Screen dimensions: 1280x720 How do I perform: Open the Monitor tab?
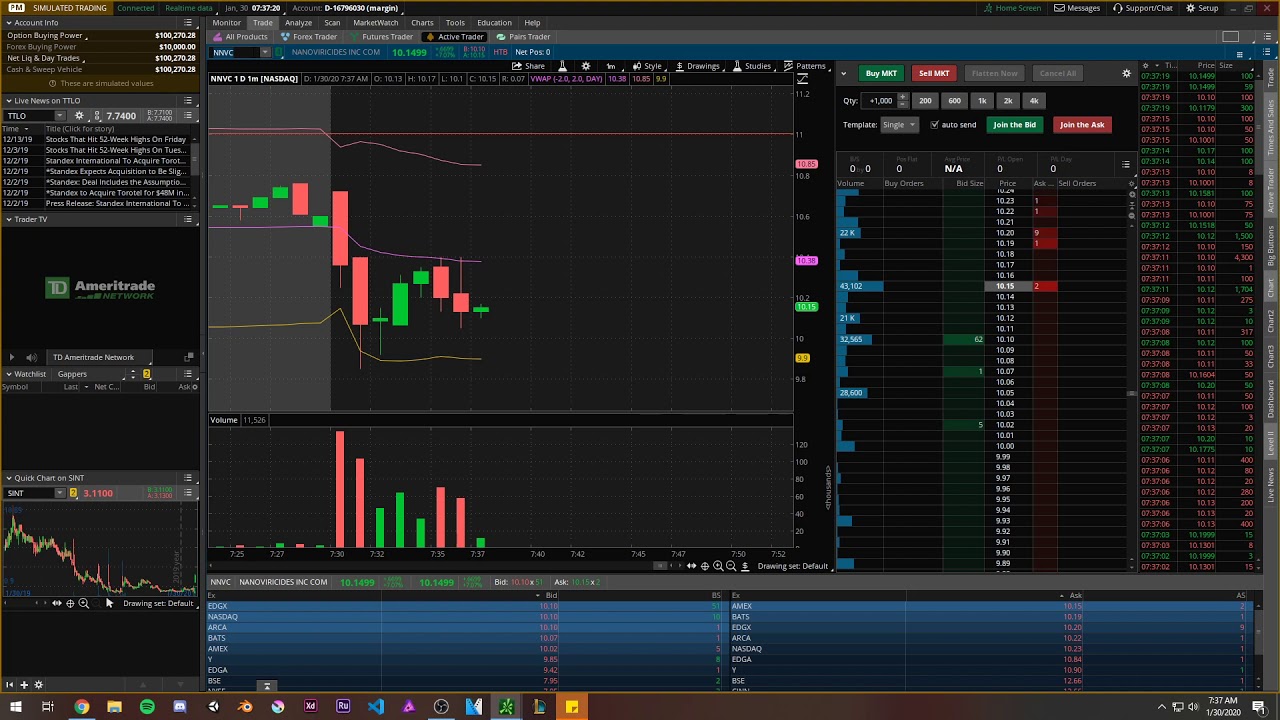point(226,22)
